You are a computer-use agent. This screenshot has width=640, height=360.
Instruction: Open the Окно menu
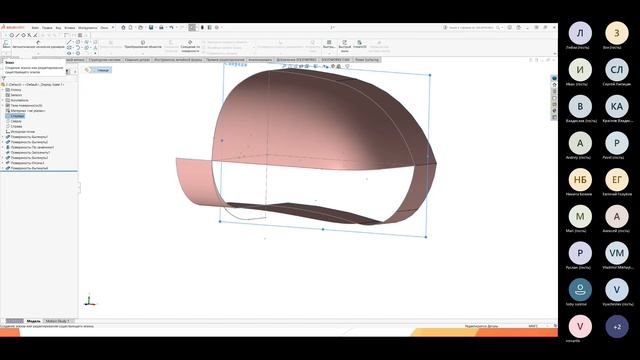(x=104, y=28)
